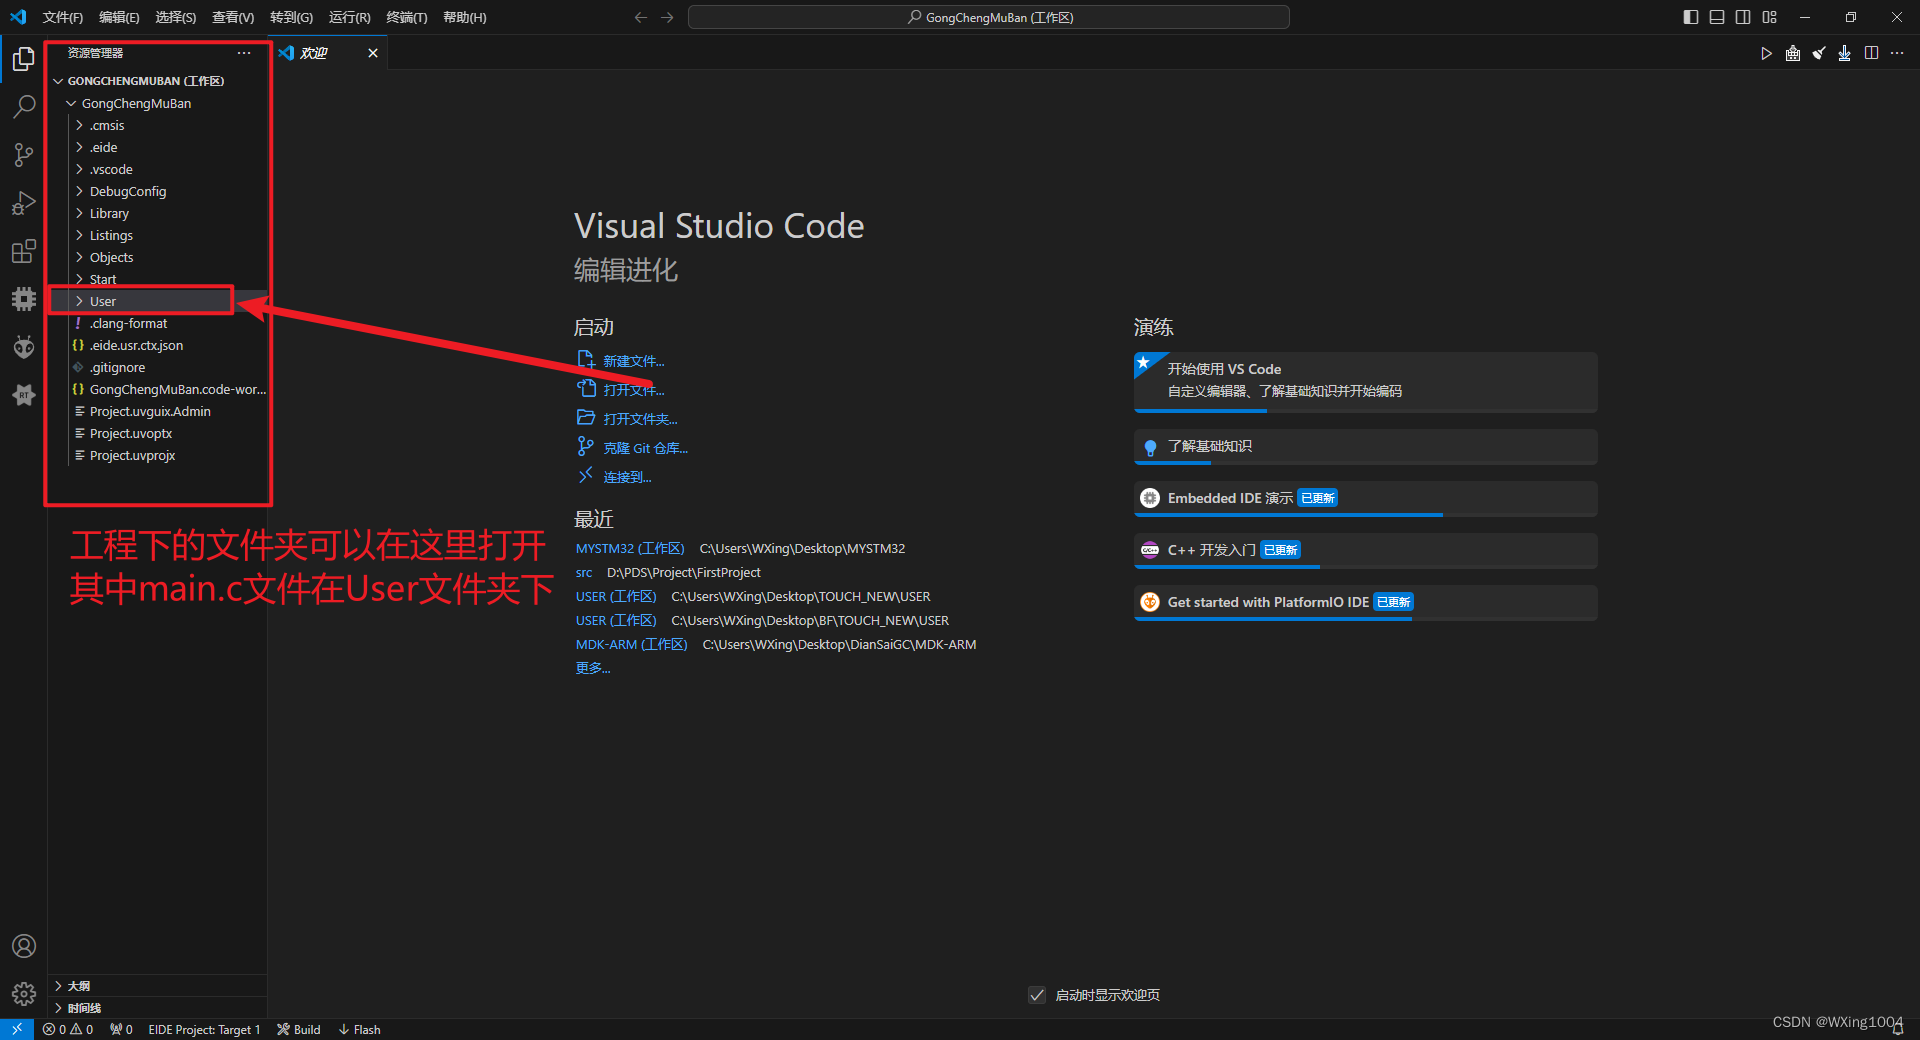This screenshot has width=1920, height=1040.
Task: Click the GongChengMuBan search box in title bar
Action: (x=988, y=17)
